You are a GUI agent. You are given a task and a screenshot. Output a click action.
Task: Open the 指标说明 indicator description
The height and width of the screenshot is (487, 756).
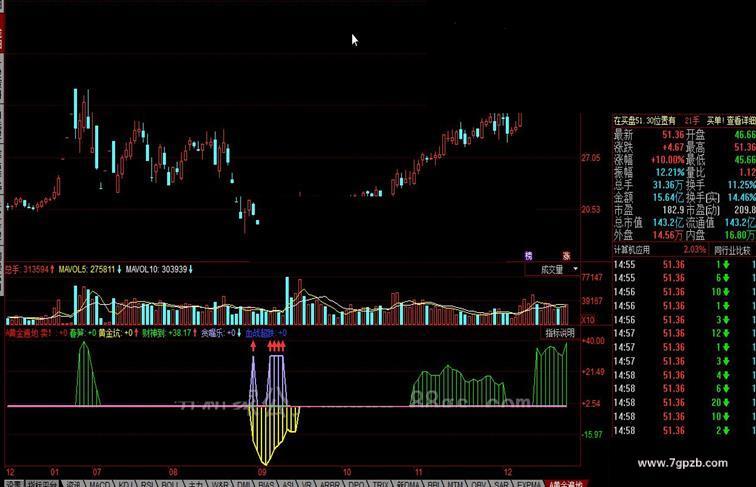click(560, 333)
